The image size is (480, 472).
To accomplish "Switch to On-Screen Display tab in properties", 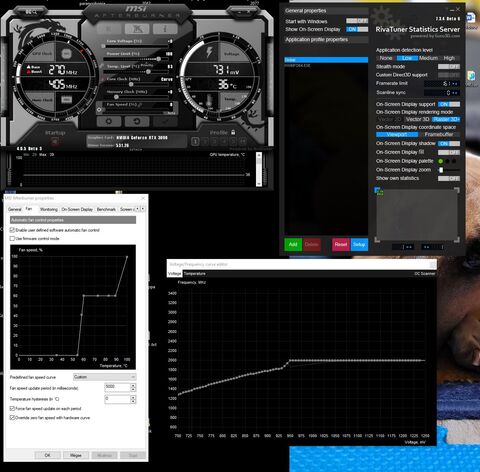I will [77, 209].
